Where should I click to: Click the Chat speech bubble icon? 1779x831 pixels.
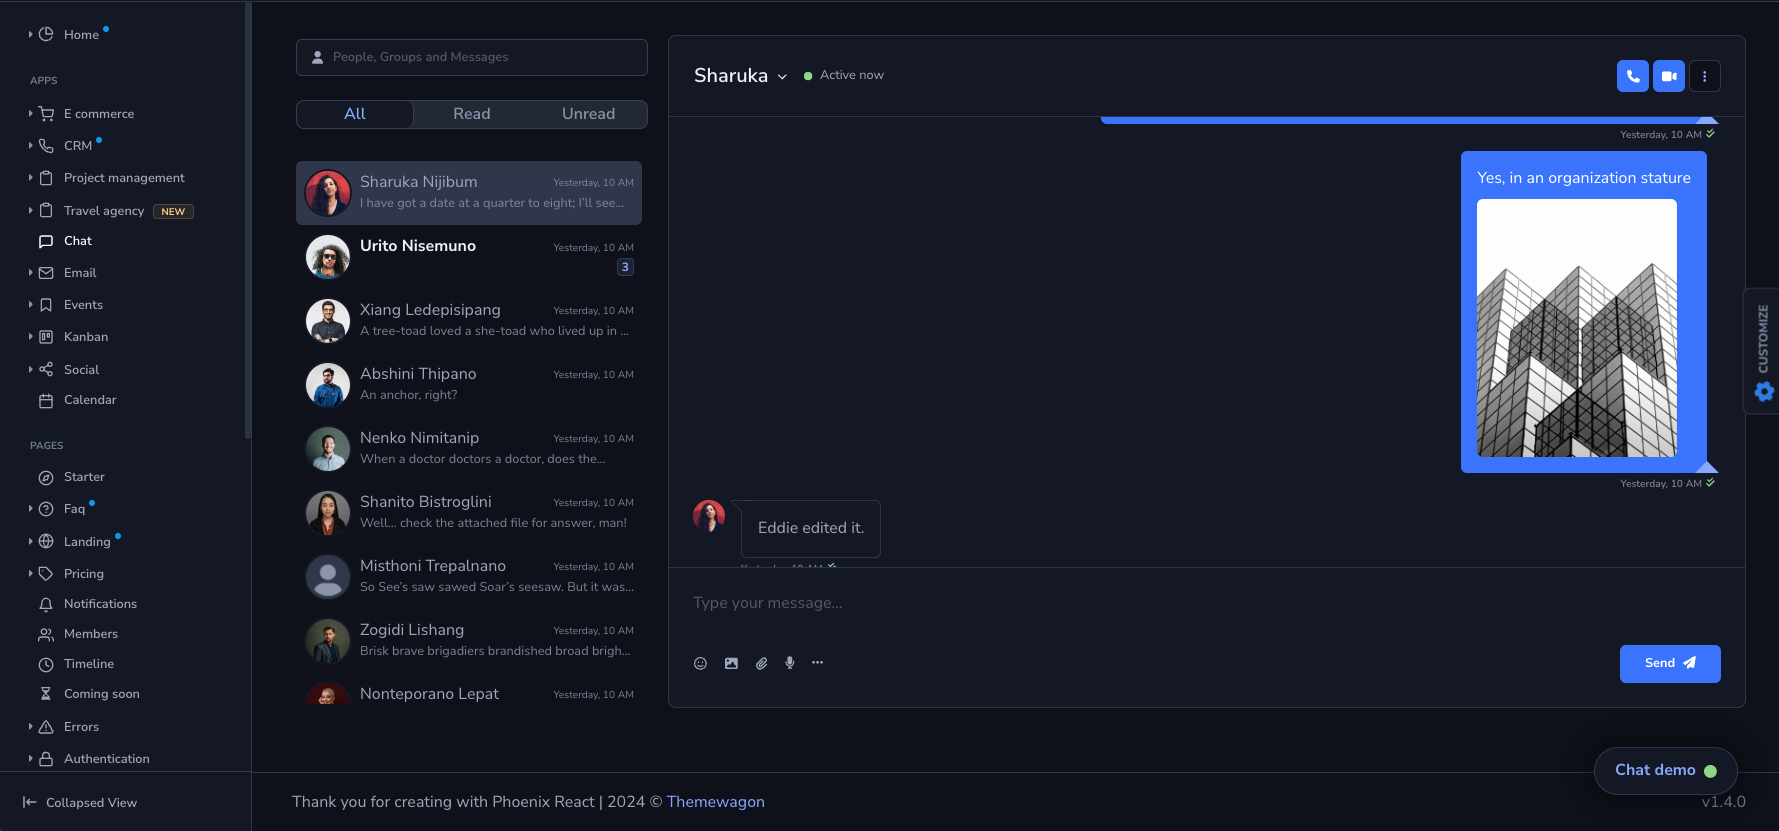point(46,241)
